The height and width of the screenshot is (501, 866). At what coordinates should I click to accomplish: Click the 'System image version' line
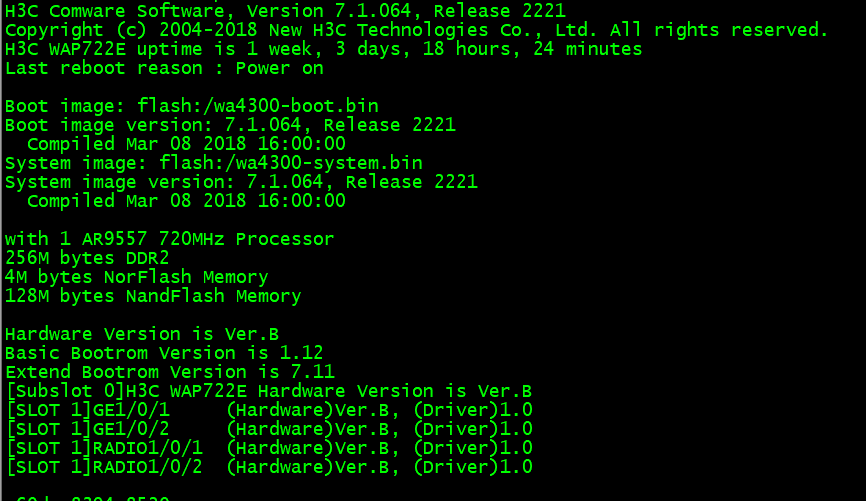(x=241, y=182)
